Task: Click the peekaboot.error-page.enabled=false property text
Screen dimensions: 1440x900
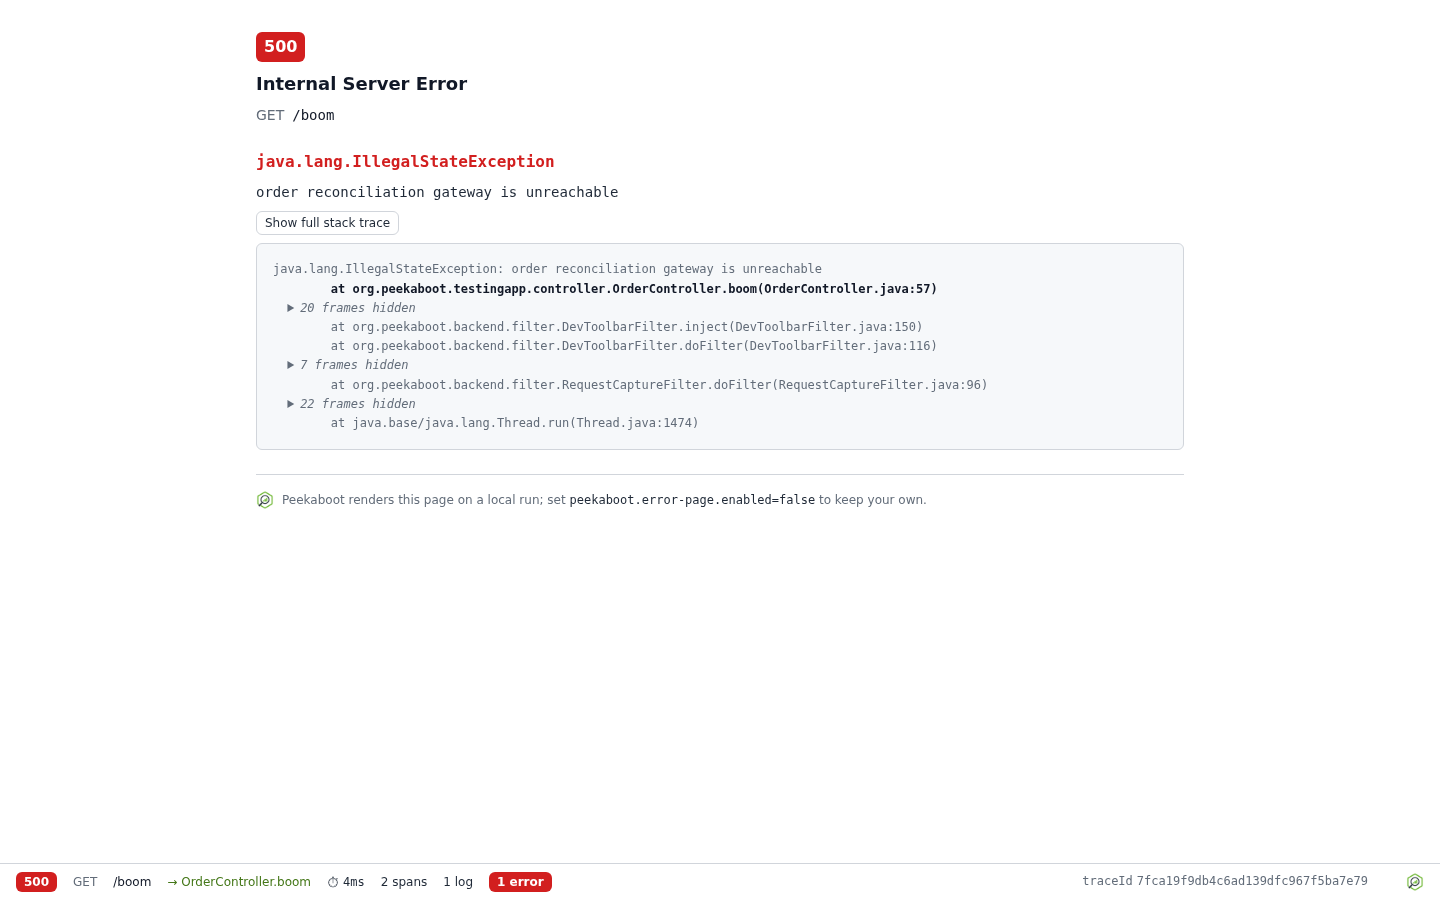Action: [692, 500]
